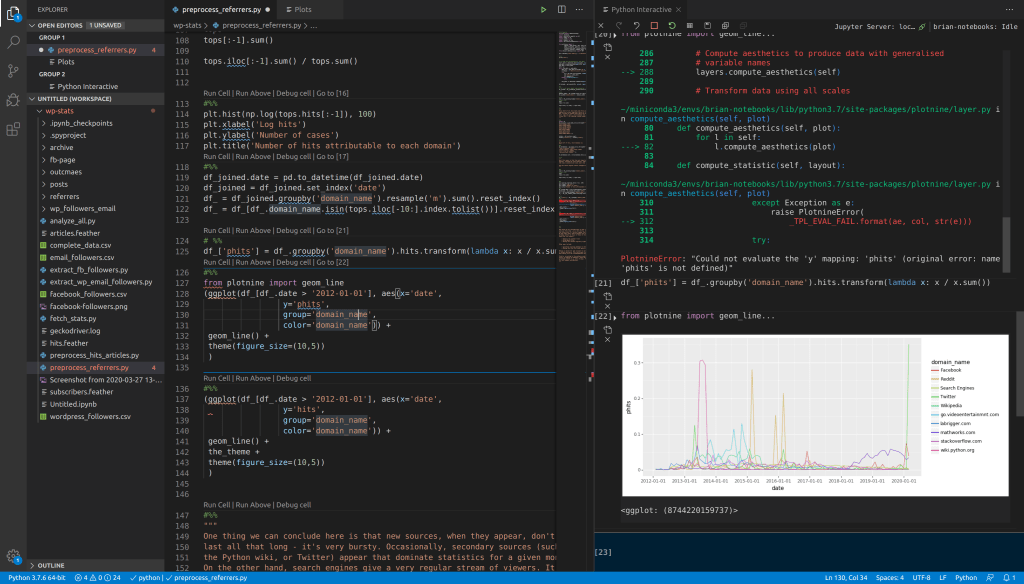Screen dimensions: 1024x584
Task: Expand all cell inputs in Python Interactive
Action: tap(725, 26)
